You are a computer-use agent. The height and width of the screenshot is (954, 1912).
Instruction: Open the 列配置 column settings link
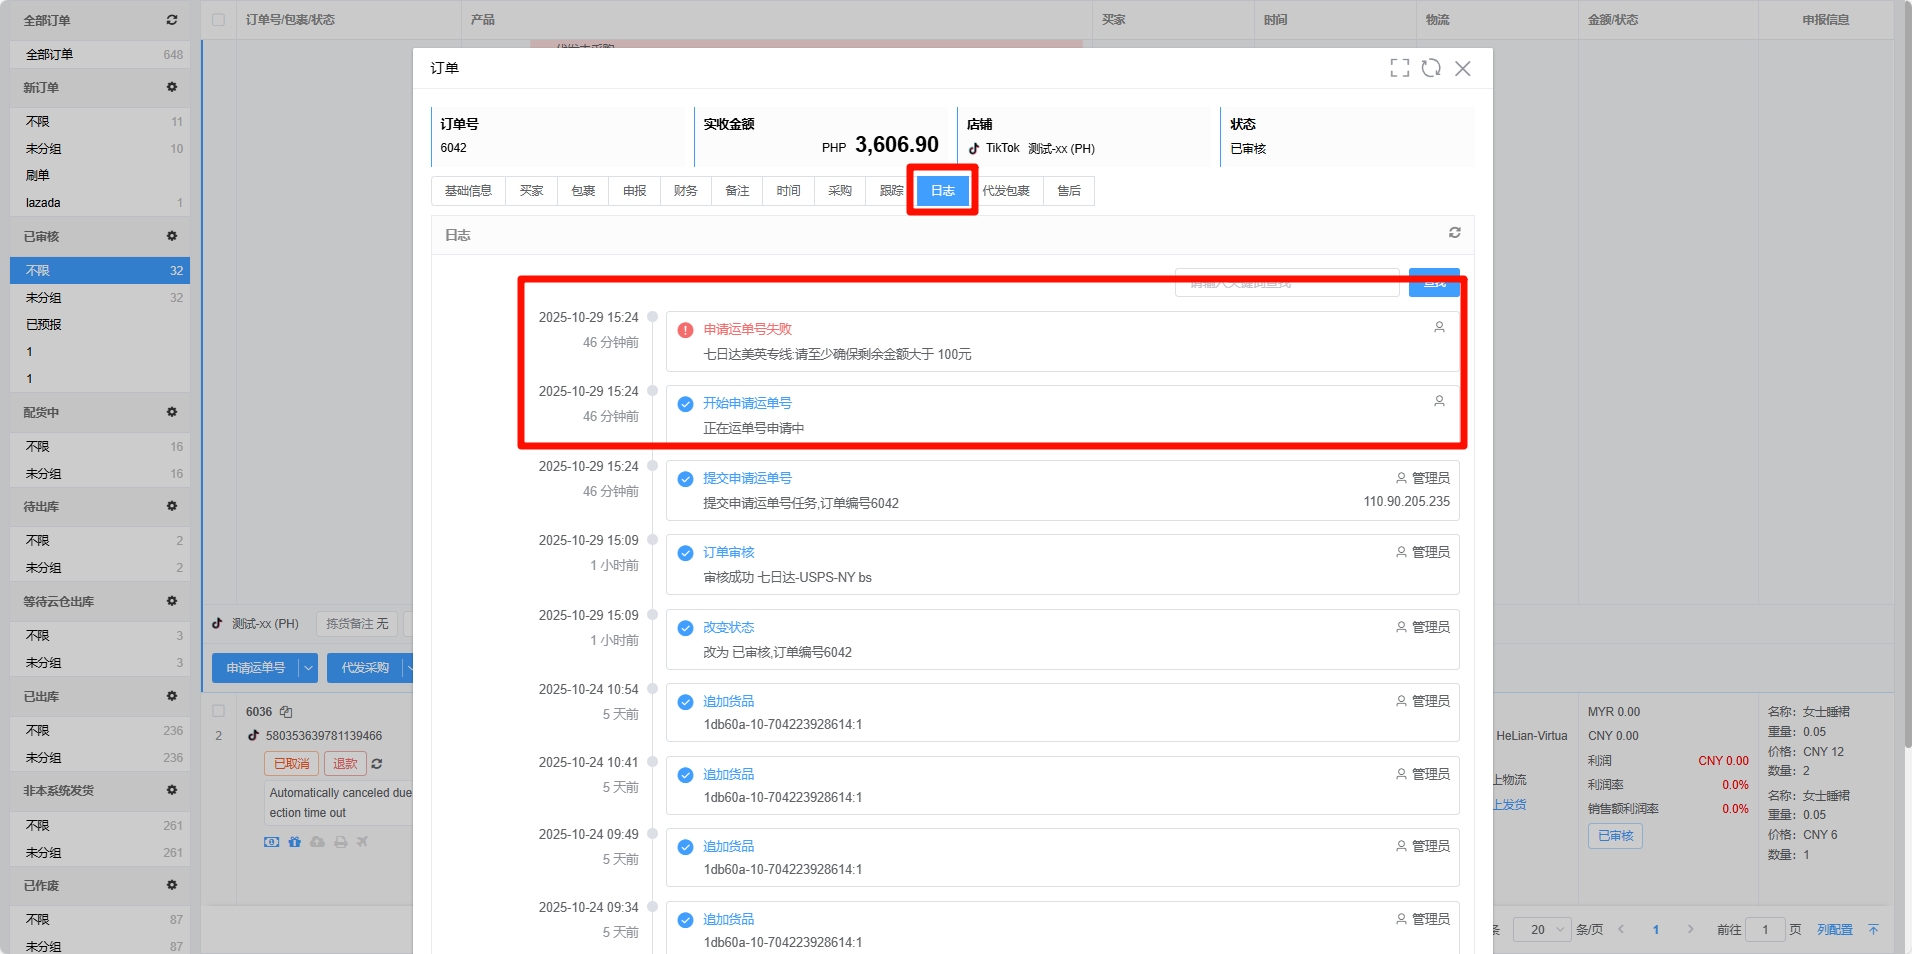tap(1834, 930)
